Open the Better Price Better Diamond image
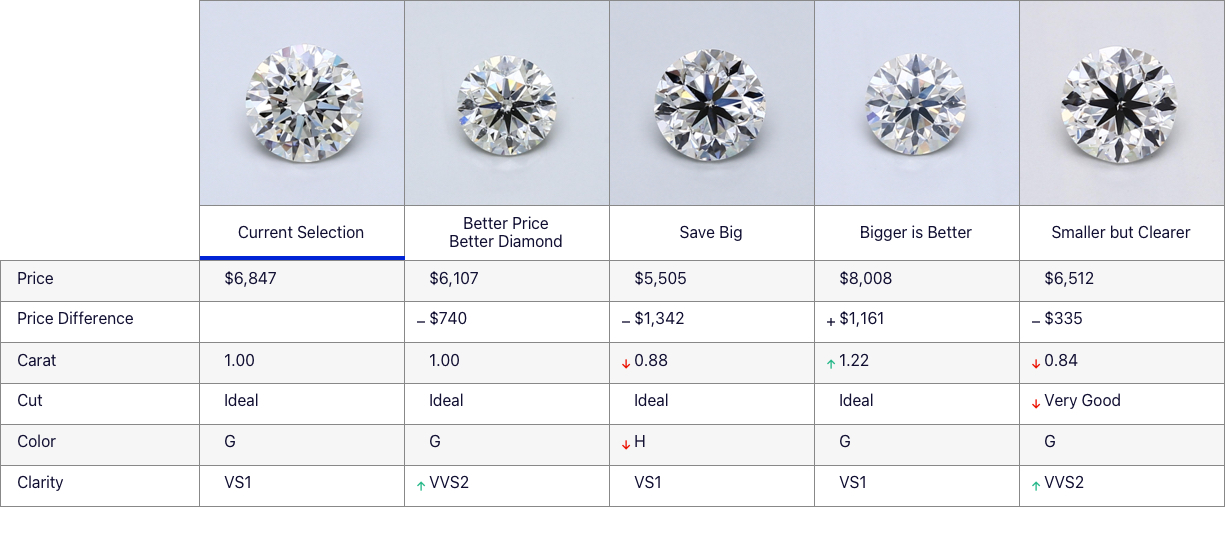Screen dimensions: 1225x540 click(507, 103)
